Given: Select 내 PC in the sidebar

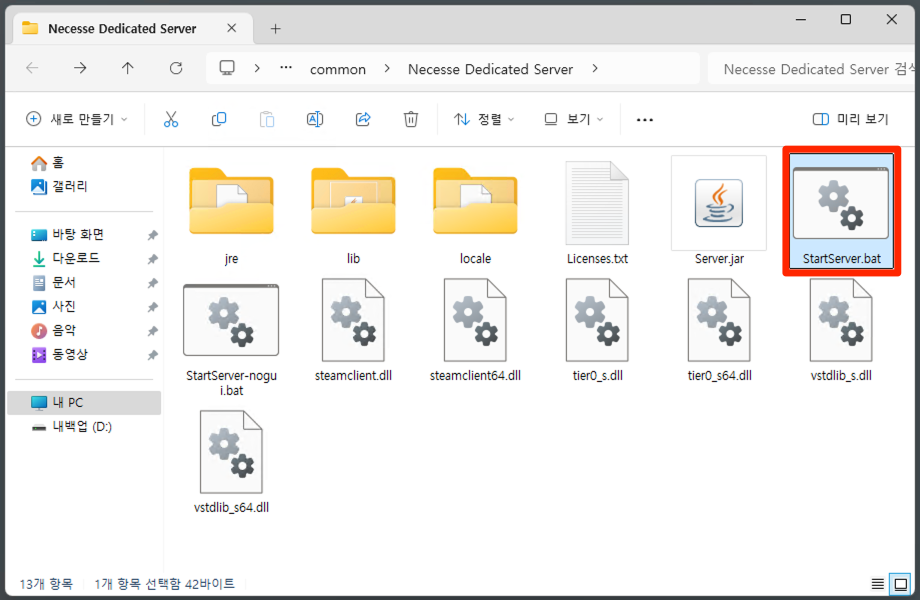Looking at the screenshot, I should coord(84,403).
